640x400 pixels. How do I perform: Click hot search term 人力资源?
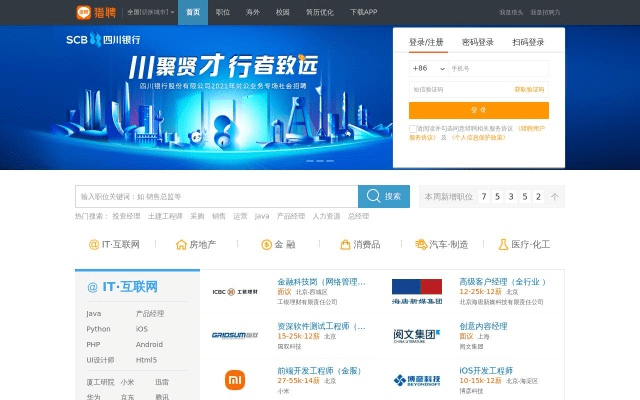point(326,216)
